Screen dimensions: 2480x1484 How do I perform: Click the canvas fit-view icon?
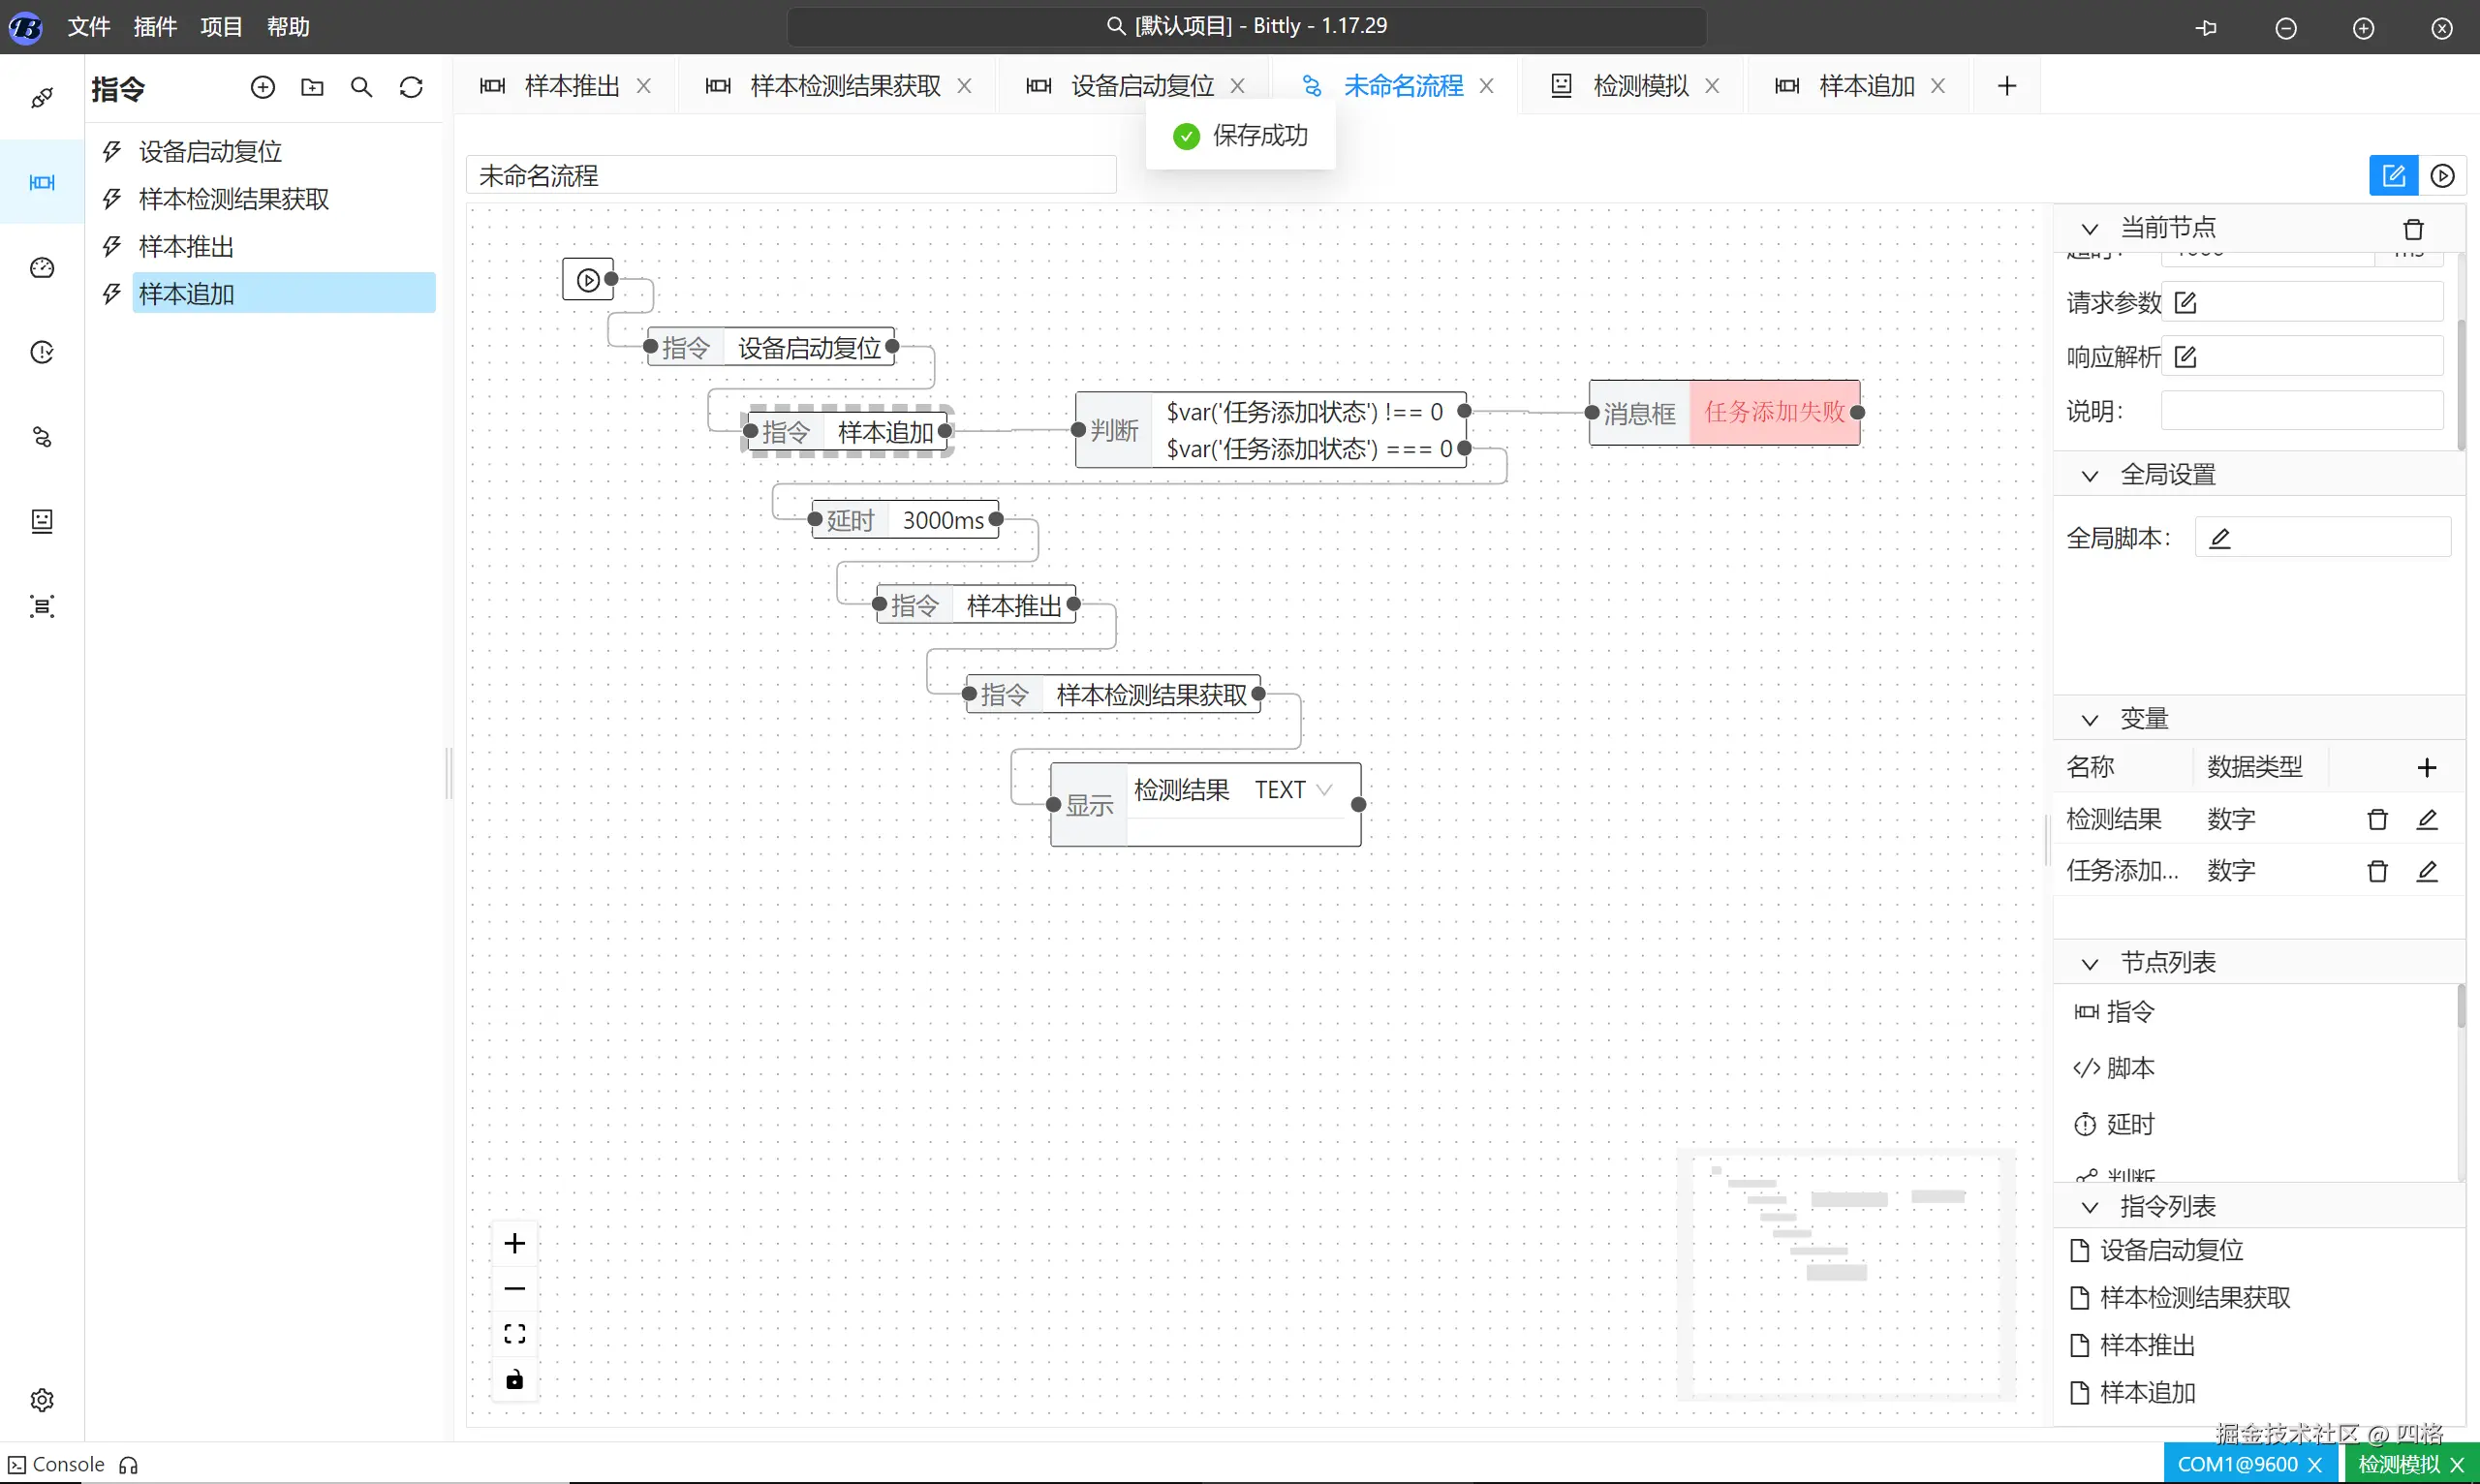coord(515,1334)
